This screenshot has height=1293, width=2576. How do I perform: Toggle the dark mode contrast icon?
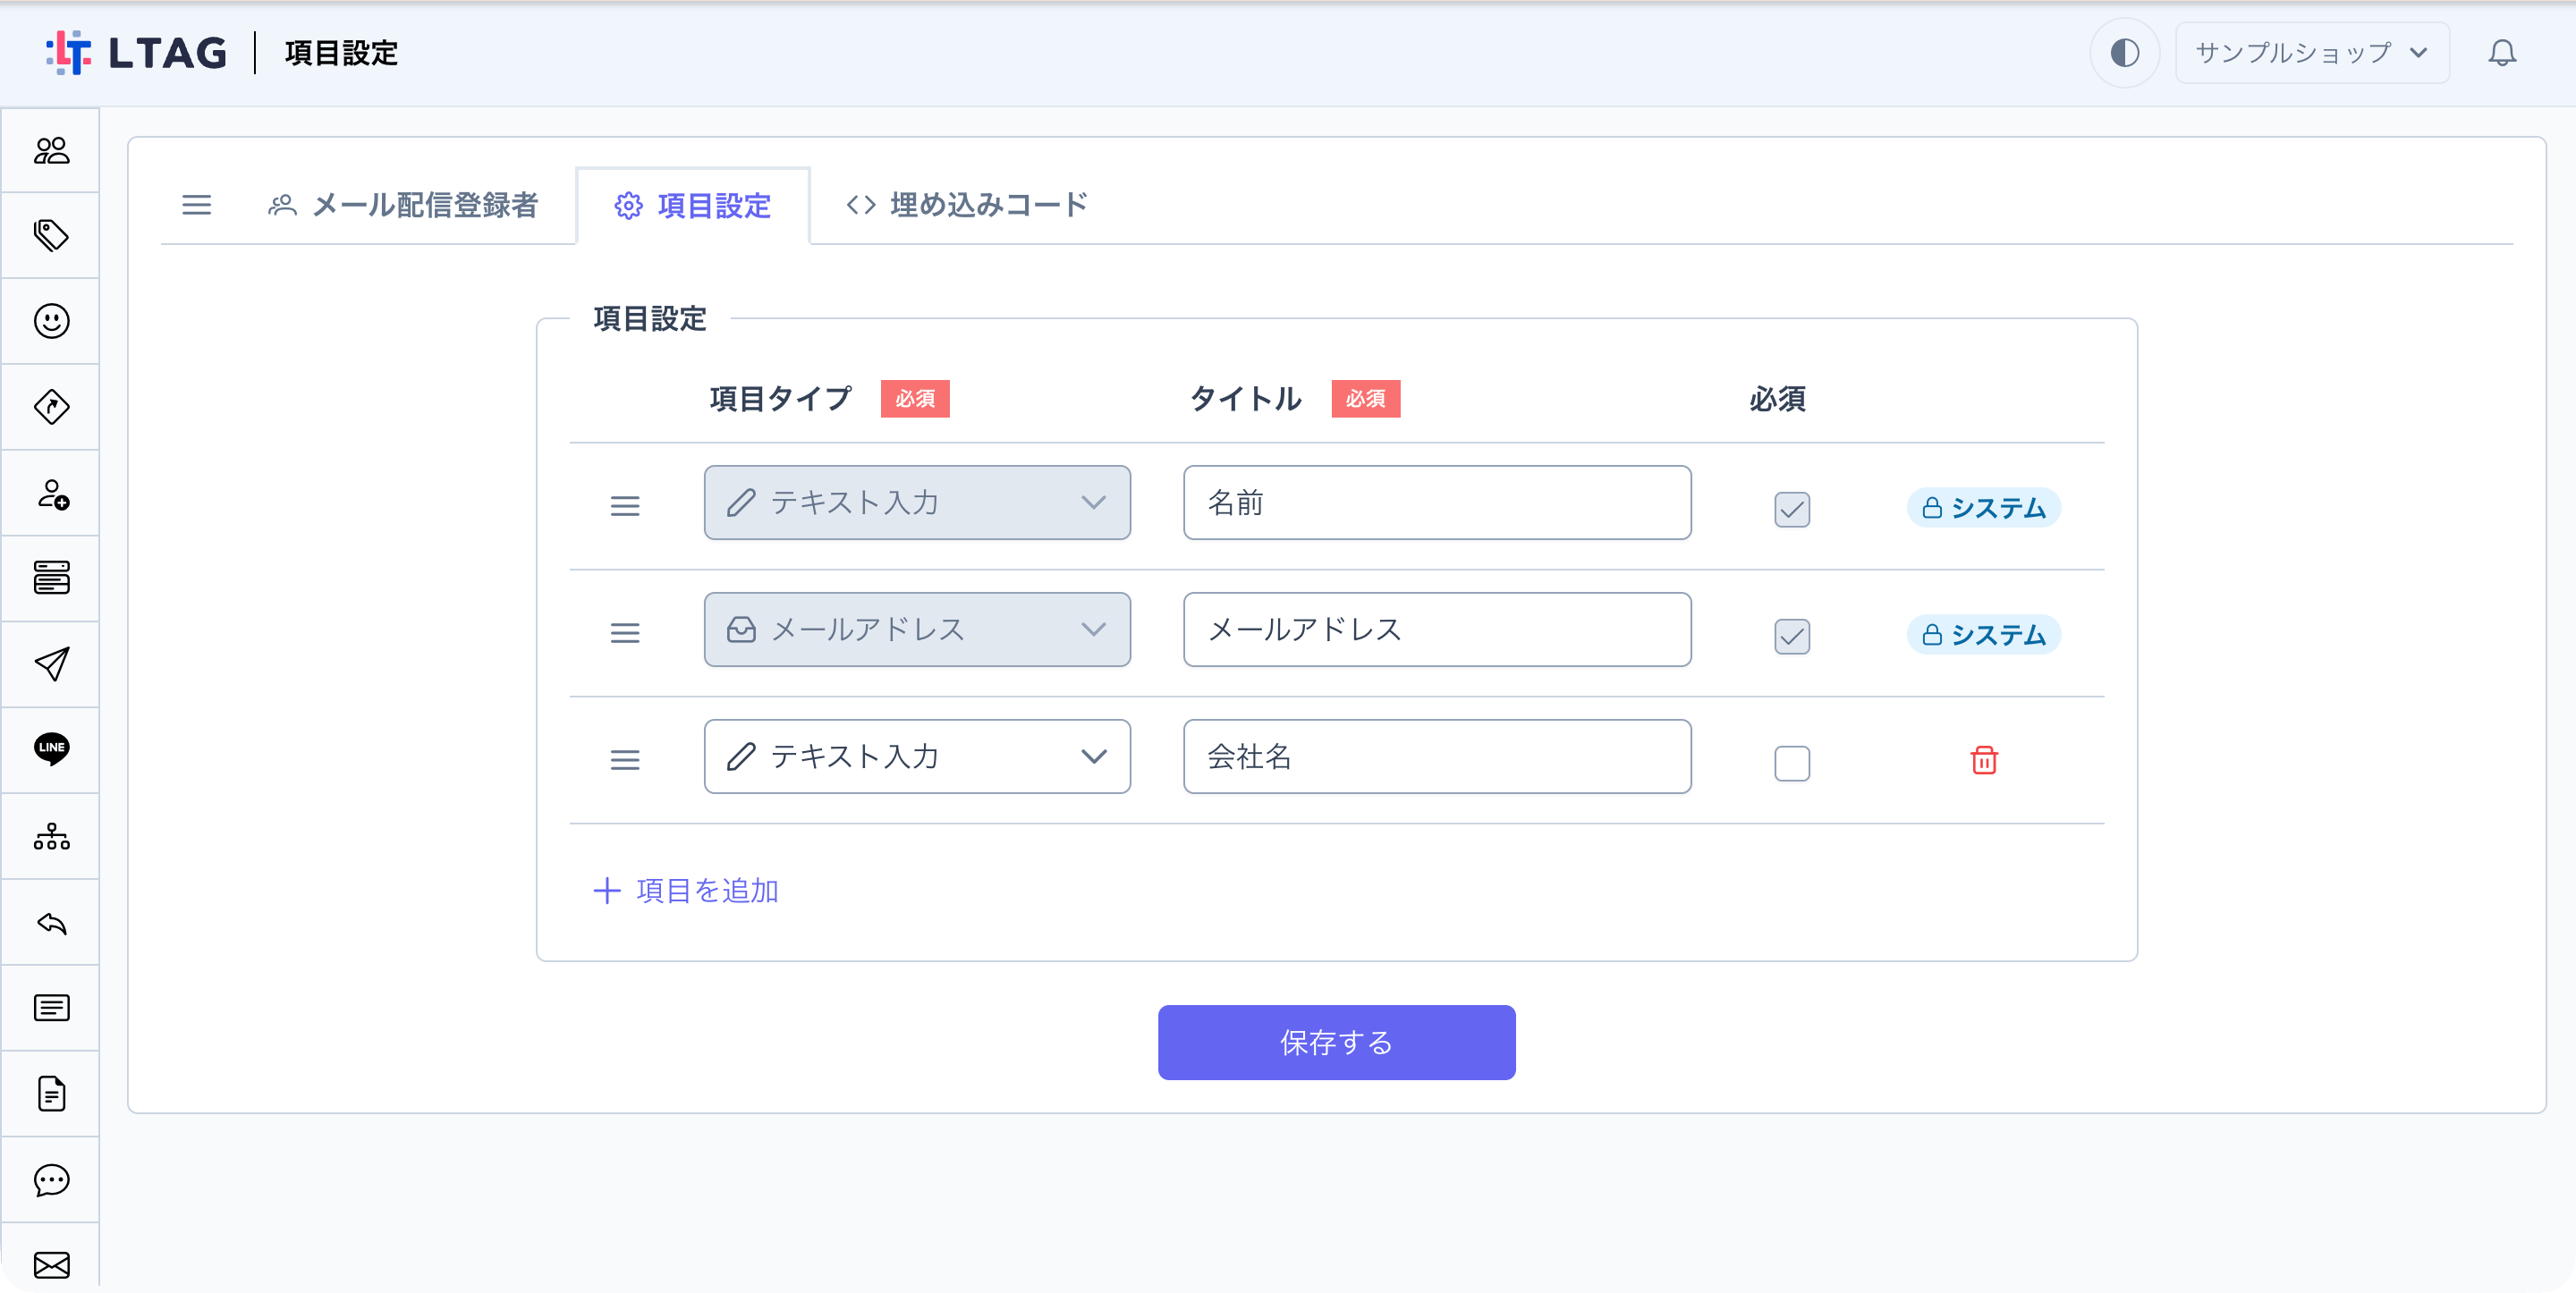2125,53
